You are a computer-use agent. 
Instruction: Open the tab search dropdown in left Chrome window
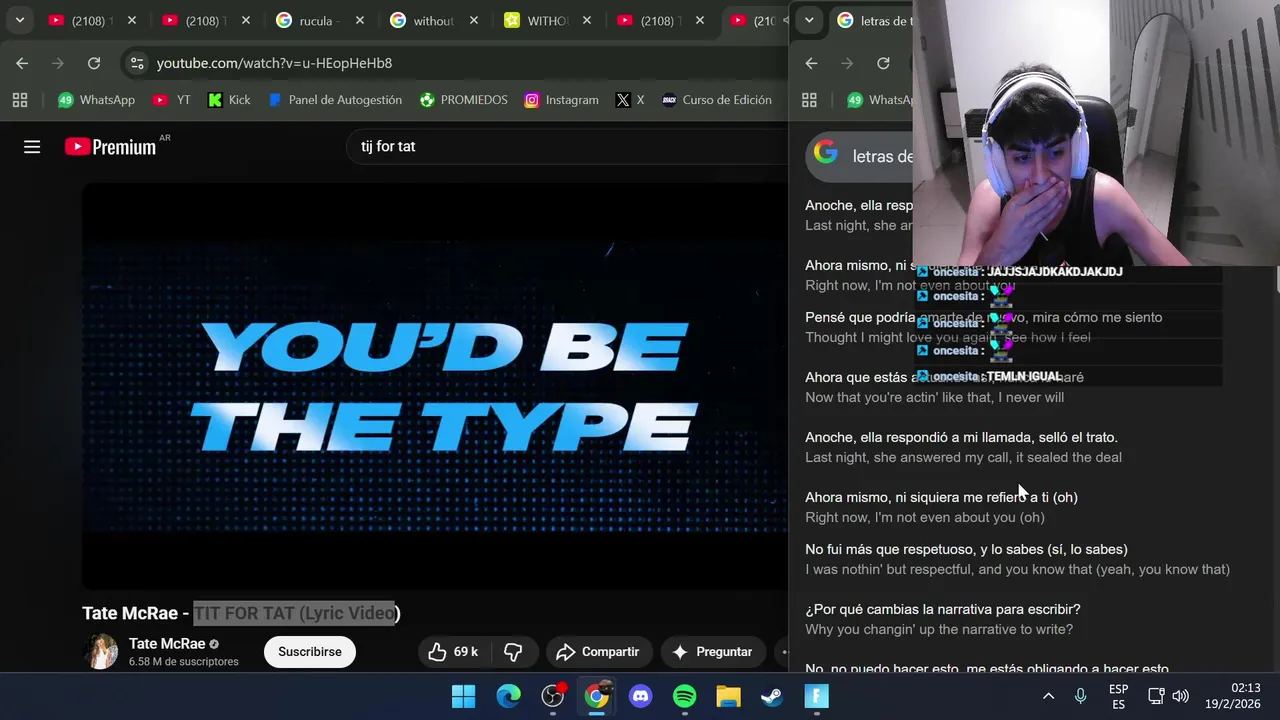pos(19,20)
